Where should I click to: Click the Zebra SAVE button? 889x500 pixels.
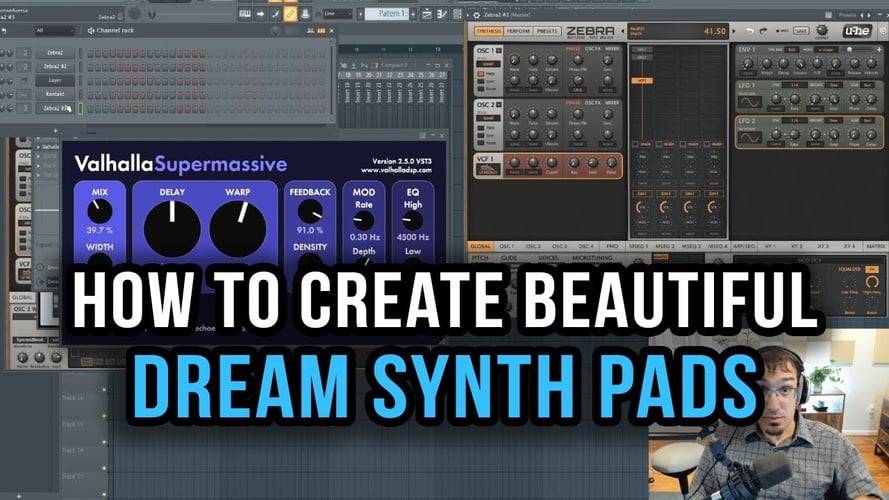click(801, 31)
